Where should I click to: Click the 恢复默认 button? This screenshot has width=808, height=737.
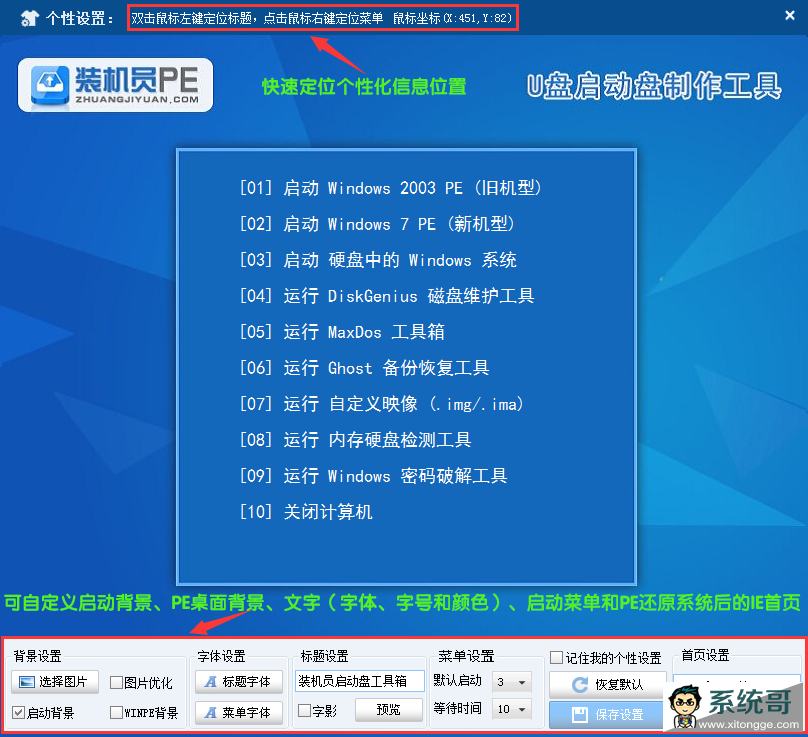pos(608,684)
